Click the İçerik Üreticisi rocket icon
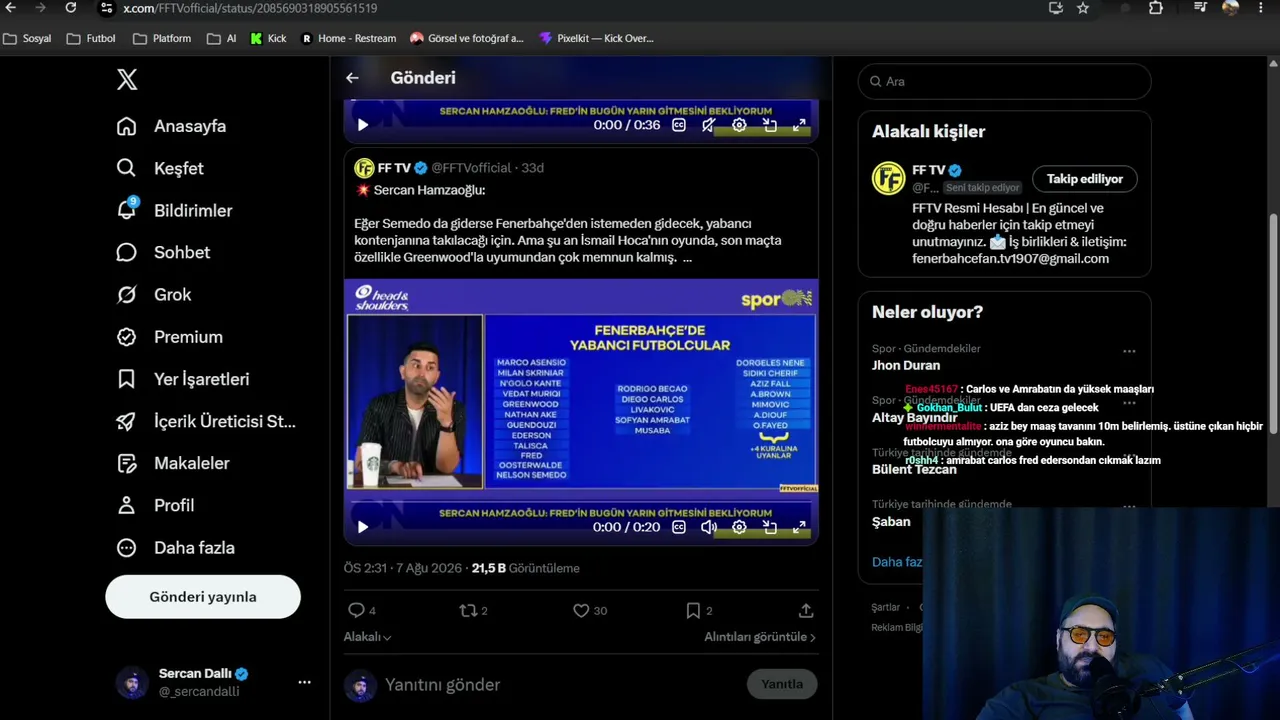The image size is (1280, 720). coord(126,421)
